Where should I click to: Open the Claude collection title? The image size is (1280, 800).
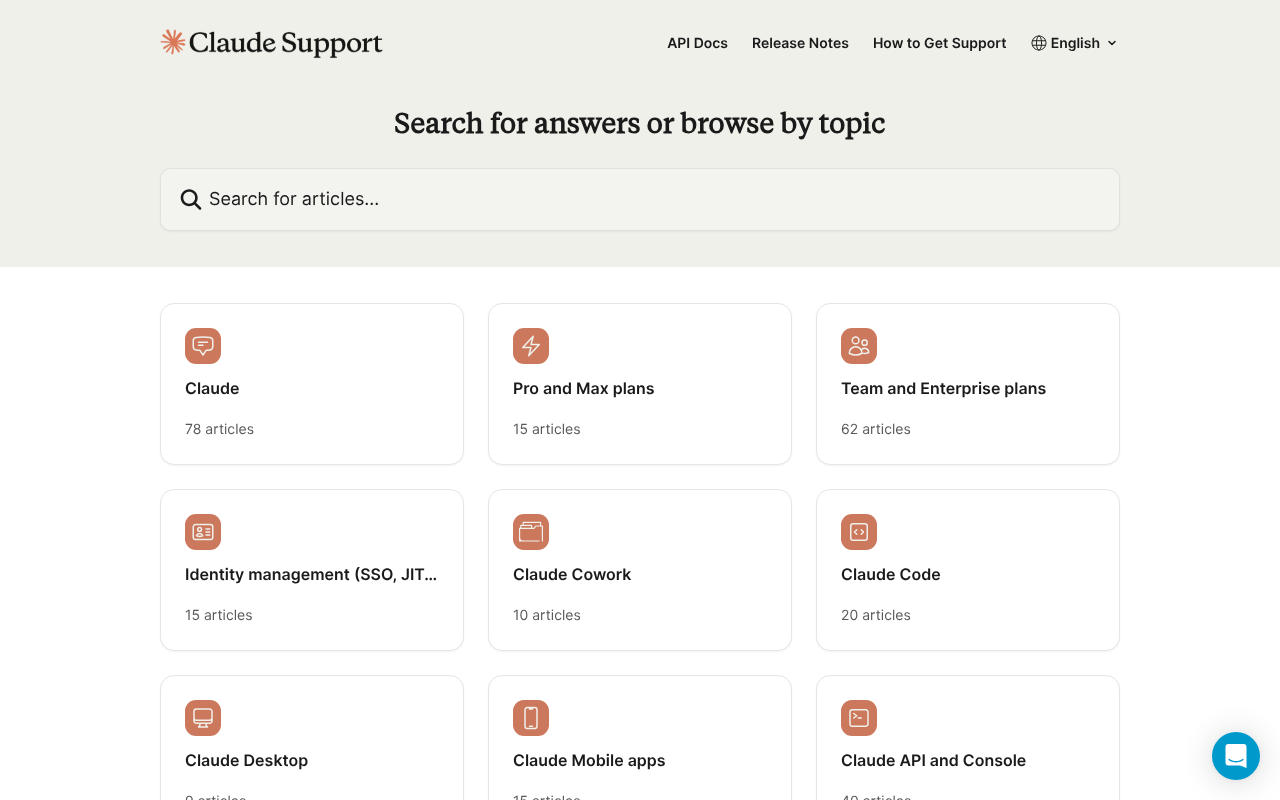pyautogui.click(x=212, y=388)
